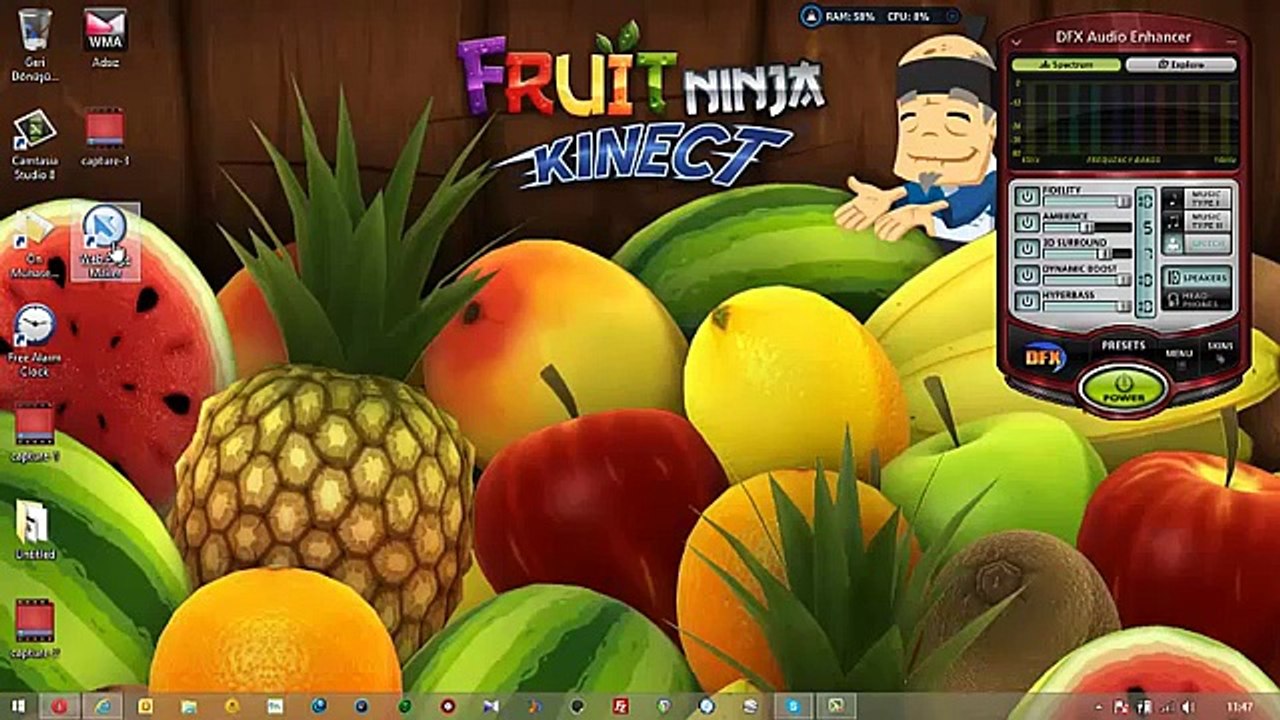Click the Fidelity slider in DFX
The width and height of the screenshot is (1280, 720).
(x=1087, y=201)
